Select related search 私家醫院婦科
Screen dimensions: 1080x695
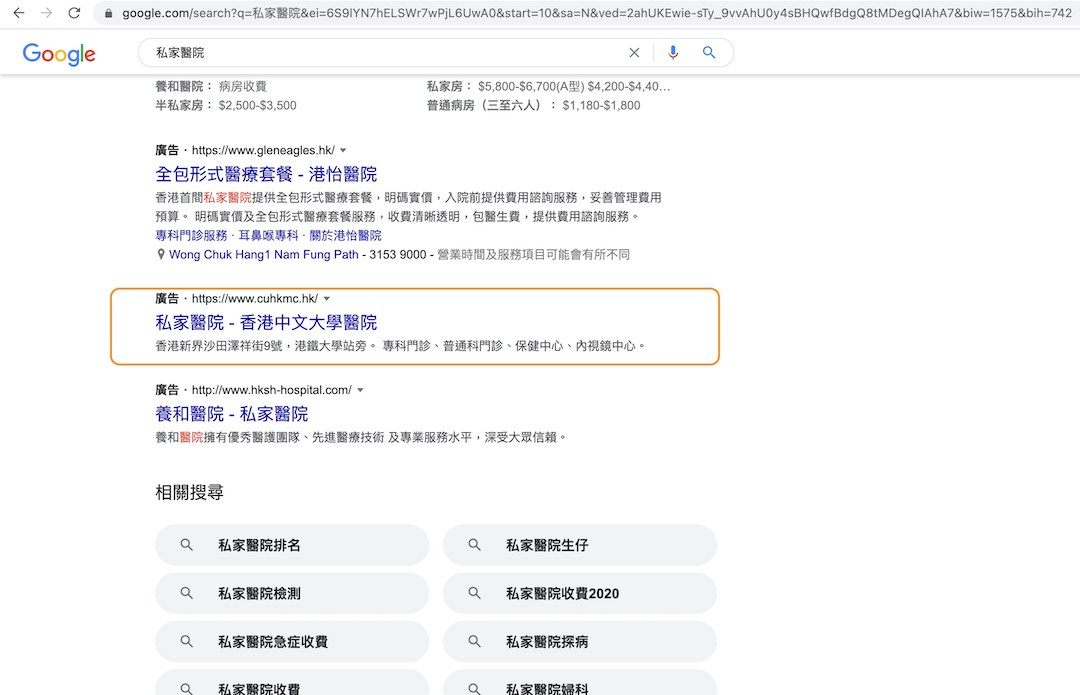(x=580, y=683)
